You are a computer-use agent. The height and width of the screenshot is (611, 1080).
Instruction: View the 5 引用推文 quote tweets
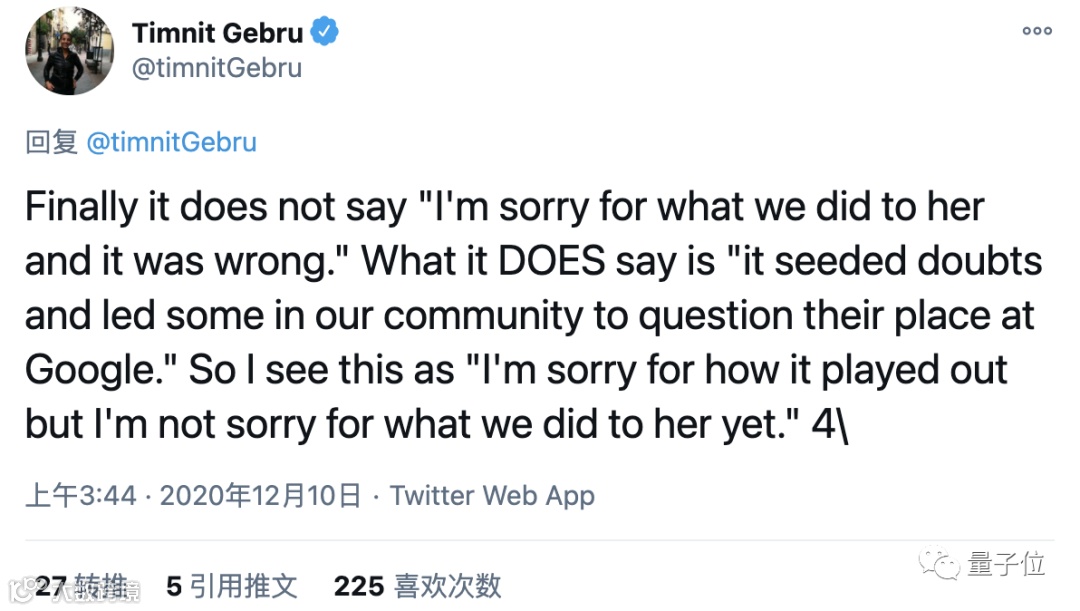pos(232,586)
